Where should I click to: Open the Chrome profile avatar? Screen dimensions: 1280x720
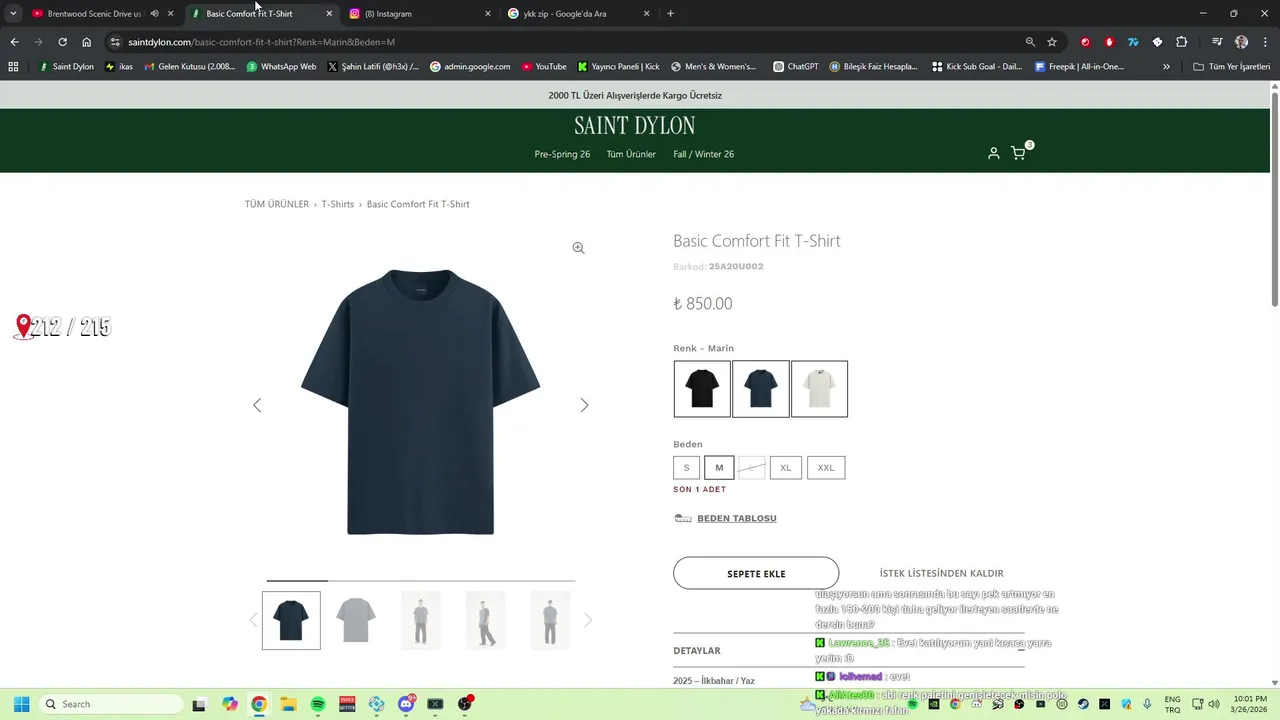[1241, 42]
